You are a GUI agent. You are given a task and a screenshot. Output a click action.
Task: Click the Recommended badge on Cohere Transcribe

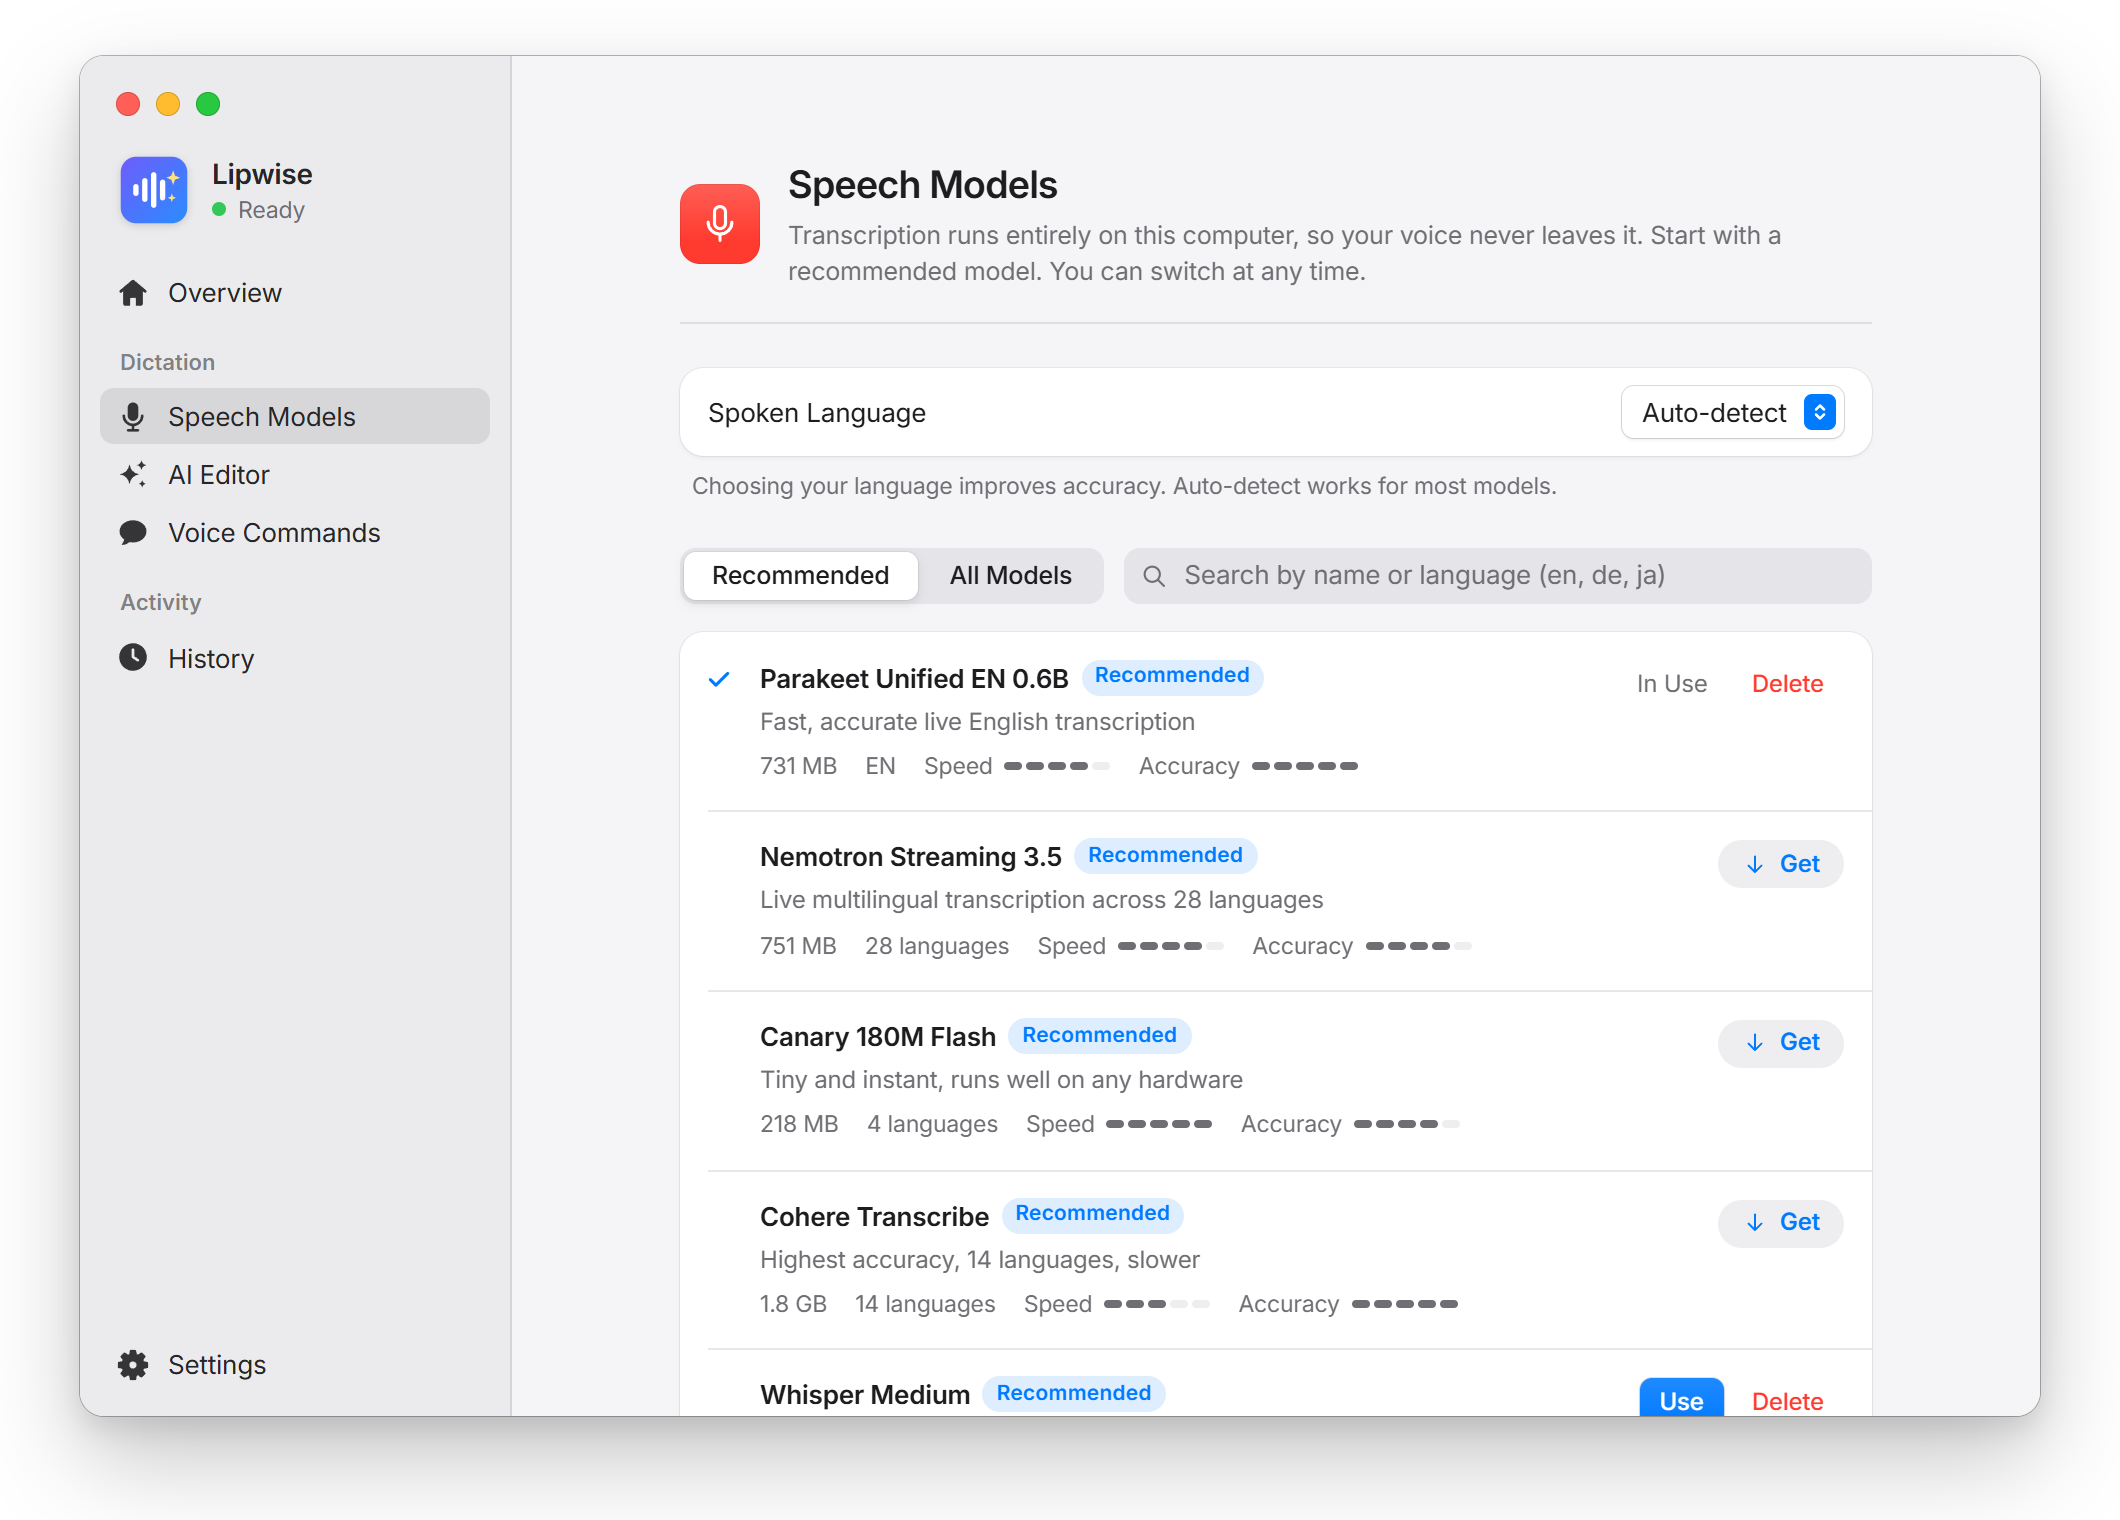point(1092,1214)
